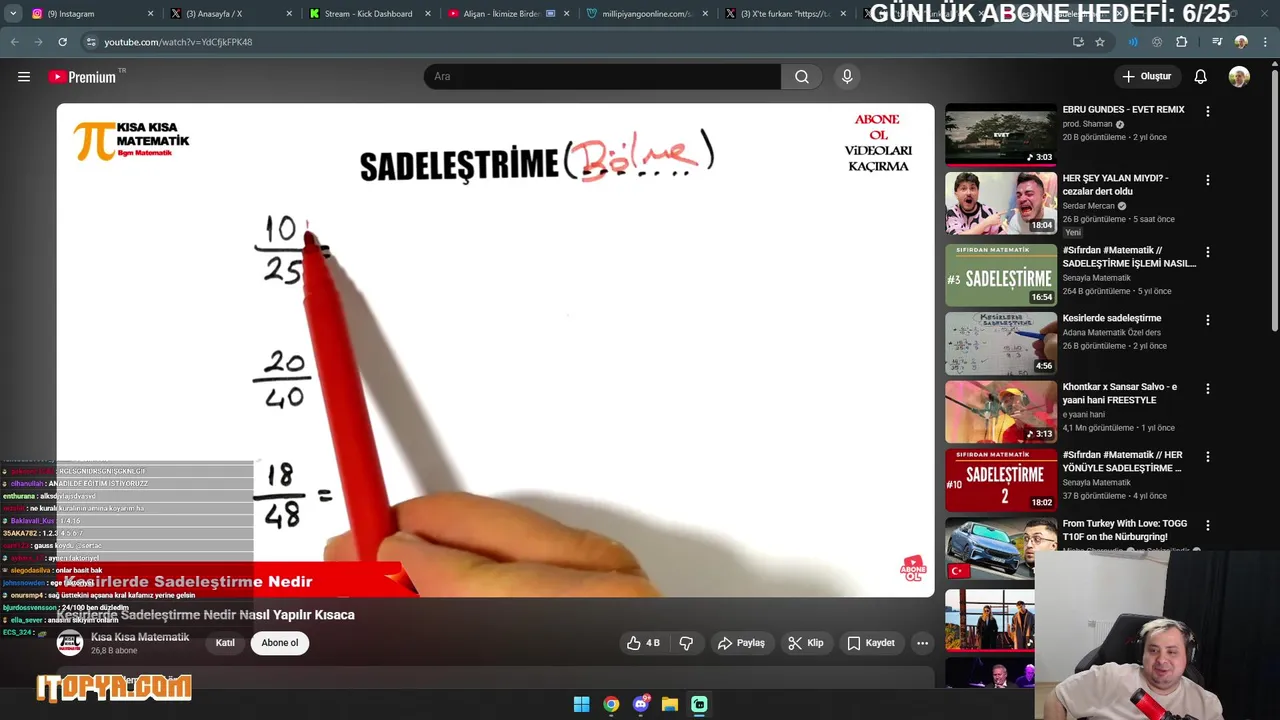Viewport: 1280px width, 720px height.
Task: Click Adana Matematik Özel ders channel name
Action: [1111, 332]
